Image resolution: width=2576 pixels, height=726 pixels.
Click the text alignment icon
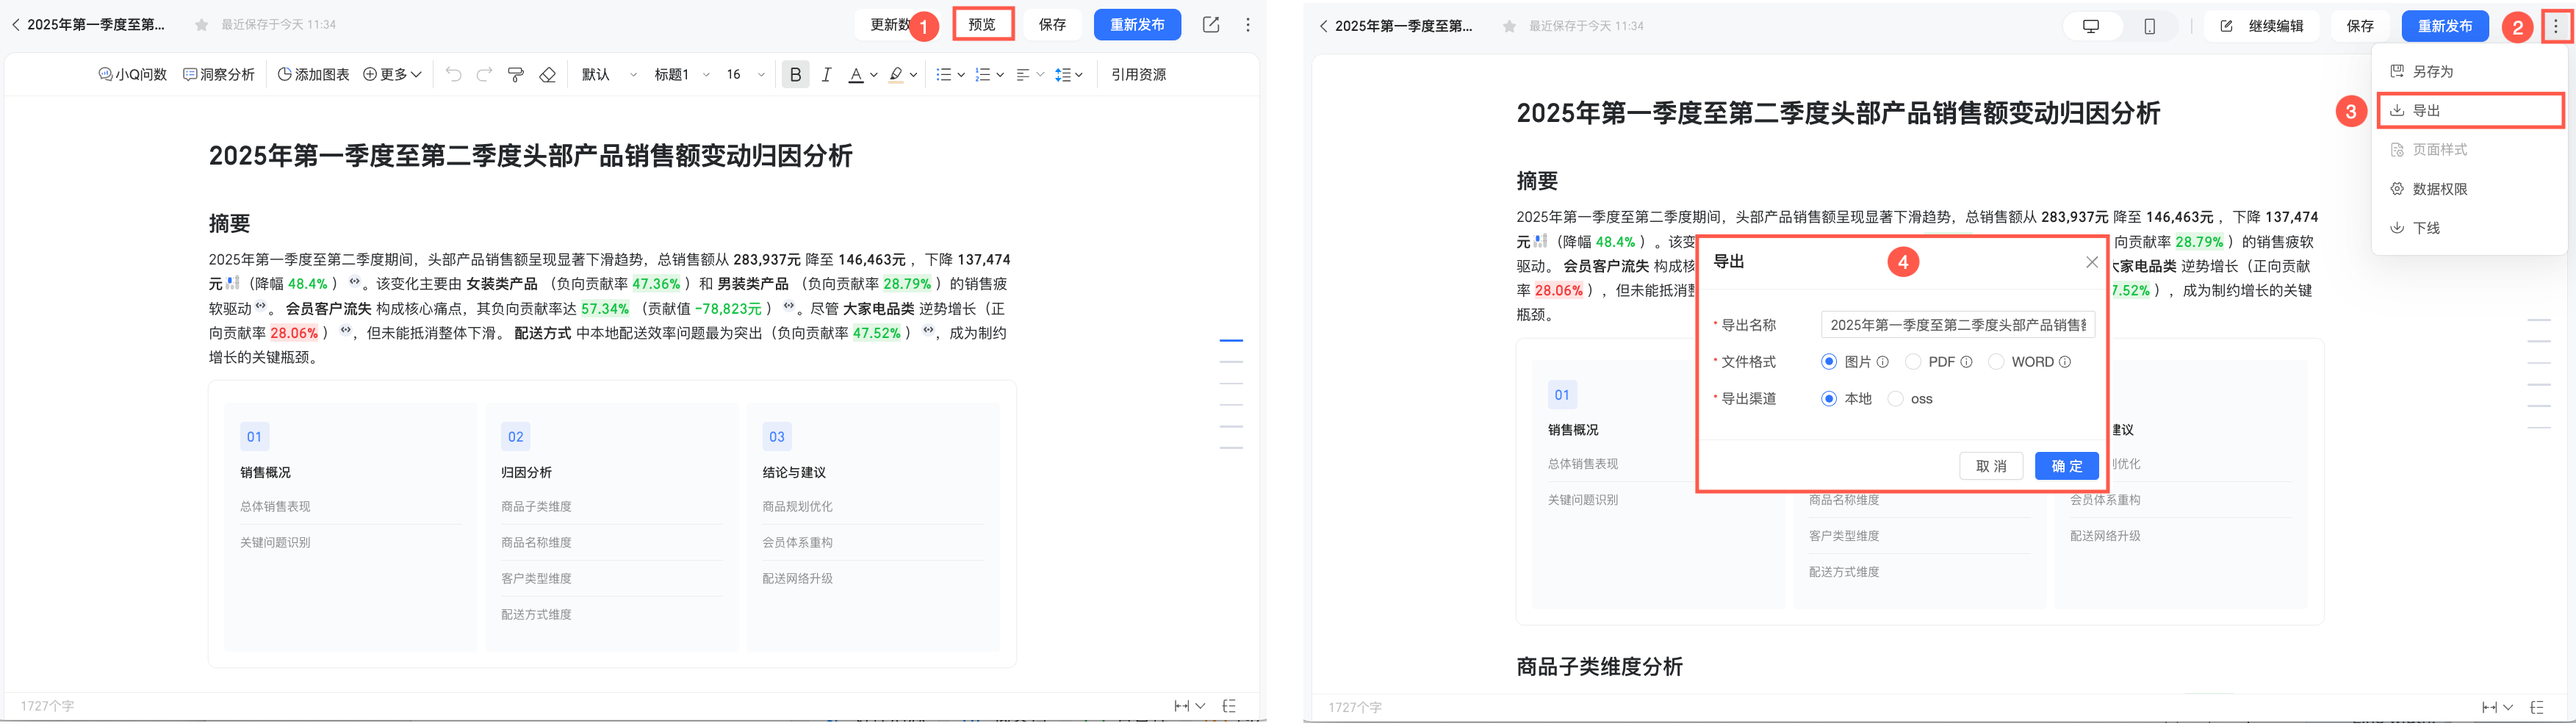tap(1023, 75)
